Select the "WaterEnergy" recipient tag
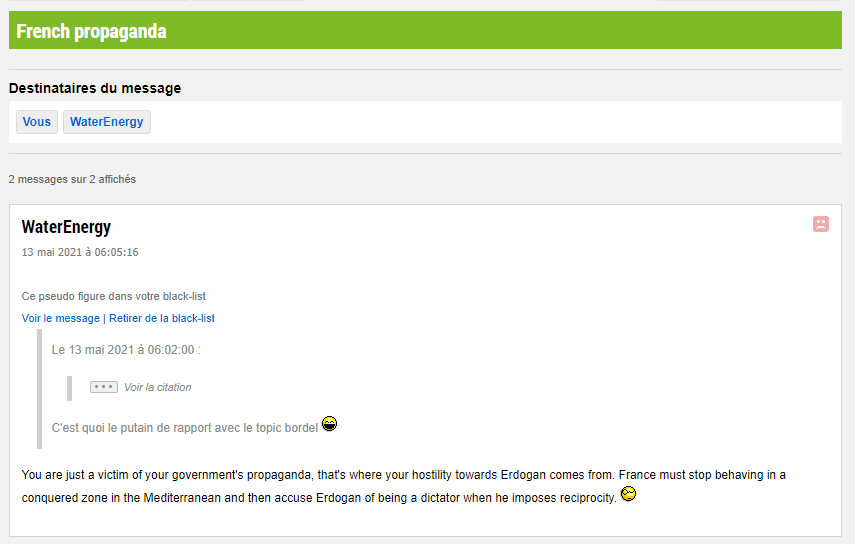 tap(107, 122)
